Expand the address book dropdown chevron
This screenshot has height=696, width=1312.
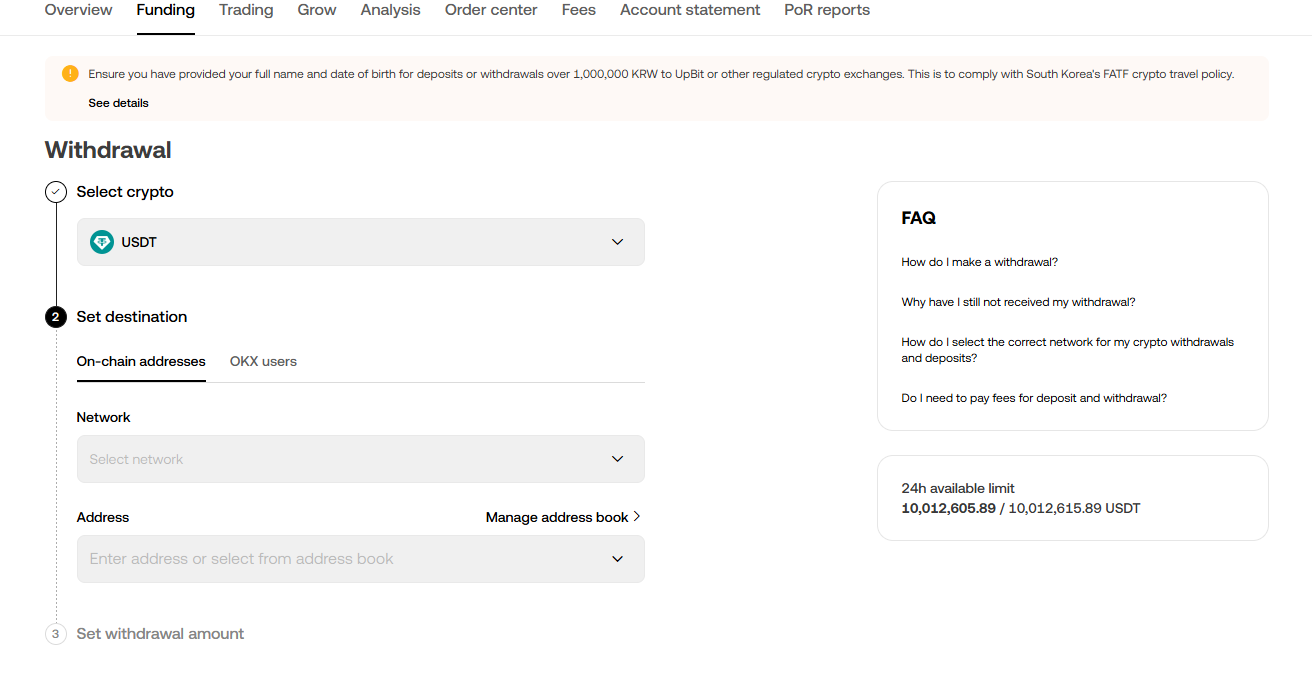[x=617, y=559]
